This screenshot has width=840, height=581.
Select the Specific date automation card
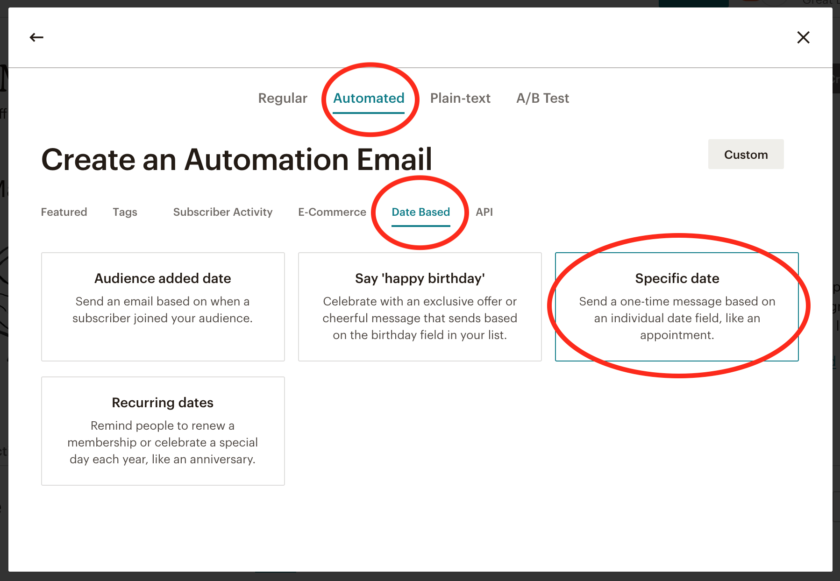click(x=677, y=306)
